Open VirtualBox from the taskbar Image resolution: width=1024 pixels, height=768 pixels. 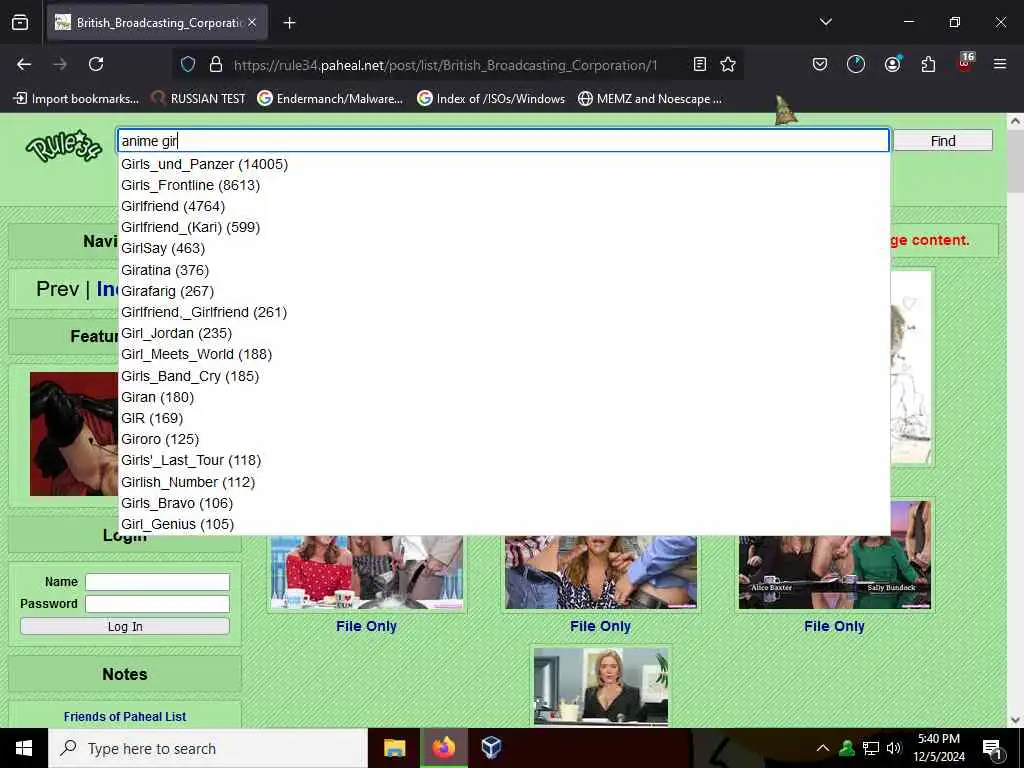[x=491, y=748]
